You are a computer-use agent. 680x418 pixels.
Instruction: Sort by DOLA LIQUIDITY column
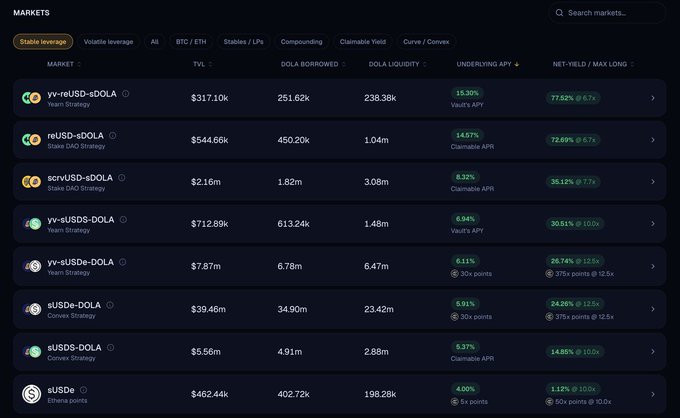[398, 64]
